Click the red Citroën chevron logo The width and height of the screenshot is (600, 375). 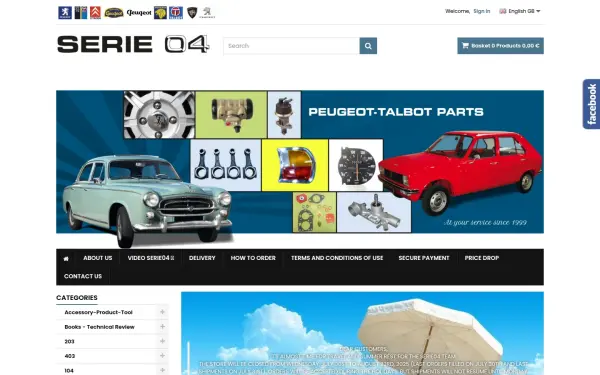(95, 13)
